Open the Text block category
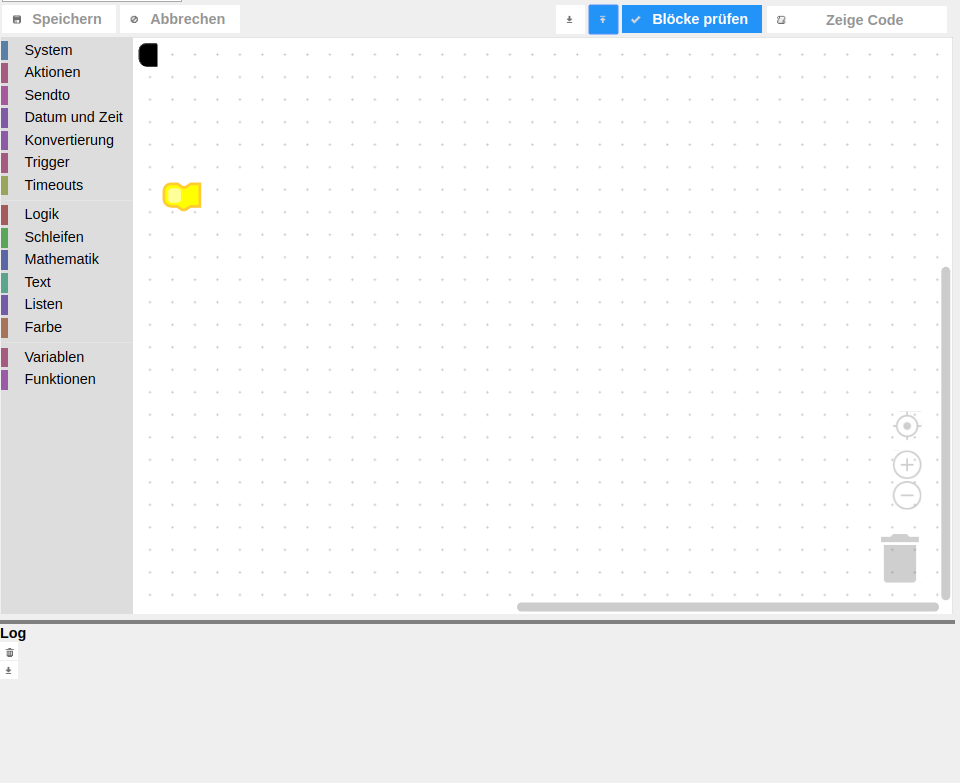This screenshot has width=960, height=783. coord(67,282)
